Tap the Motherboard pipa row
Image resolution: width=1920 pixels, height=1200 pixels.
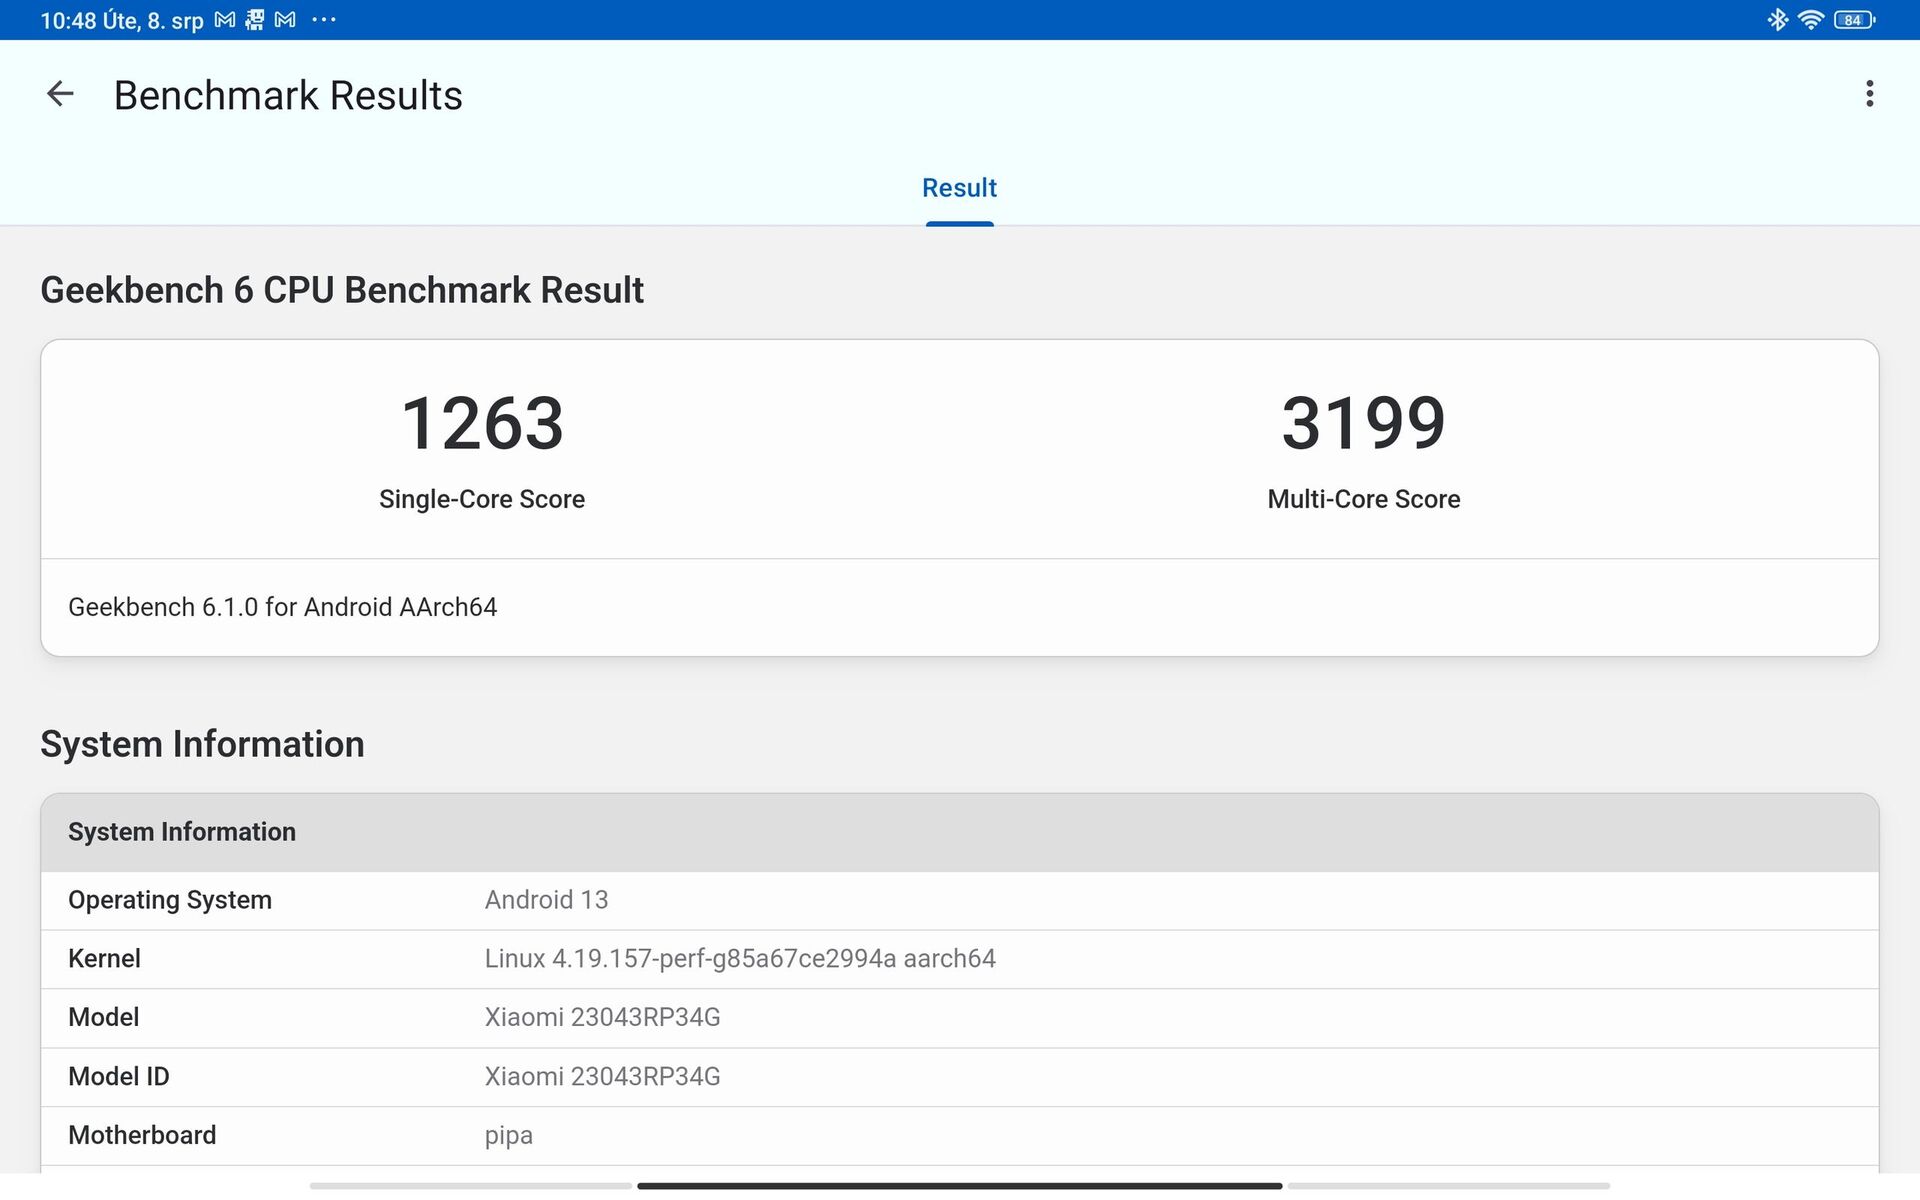pyautogui.click(x=959, y=1136)
